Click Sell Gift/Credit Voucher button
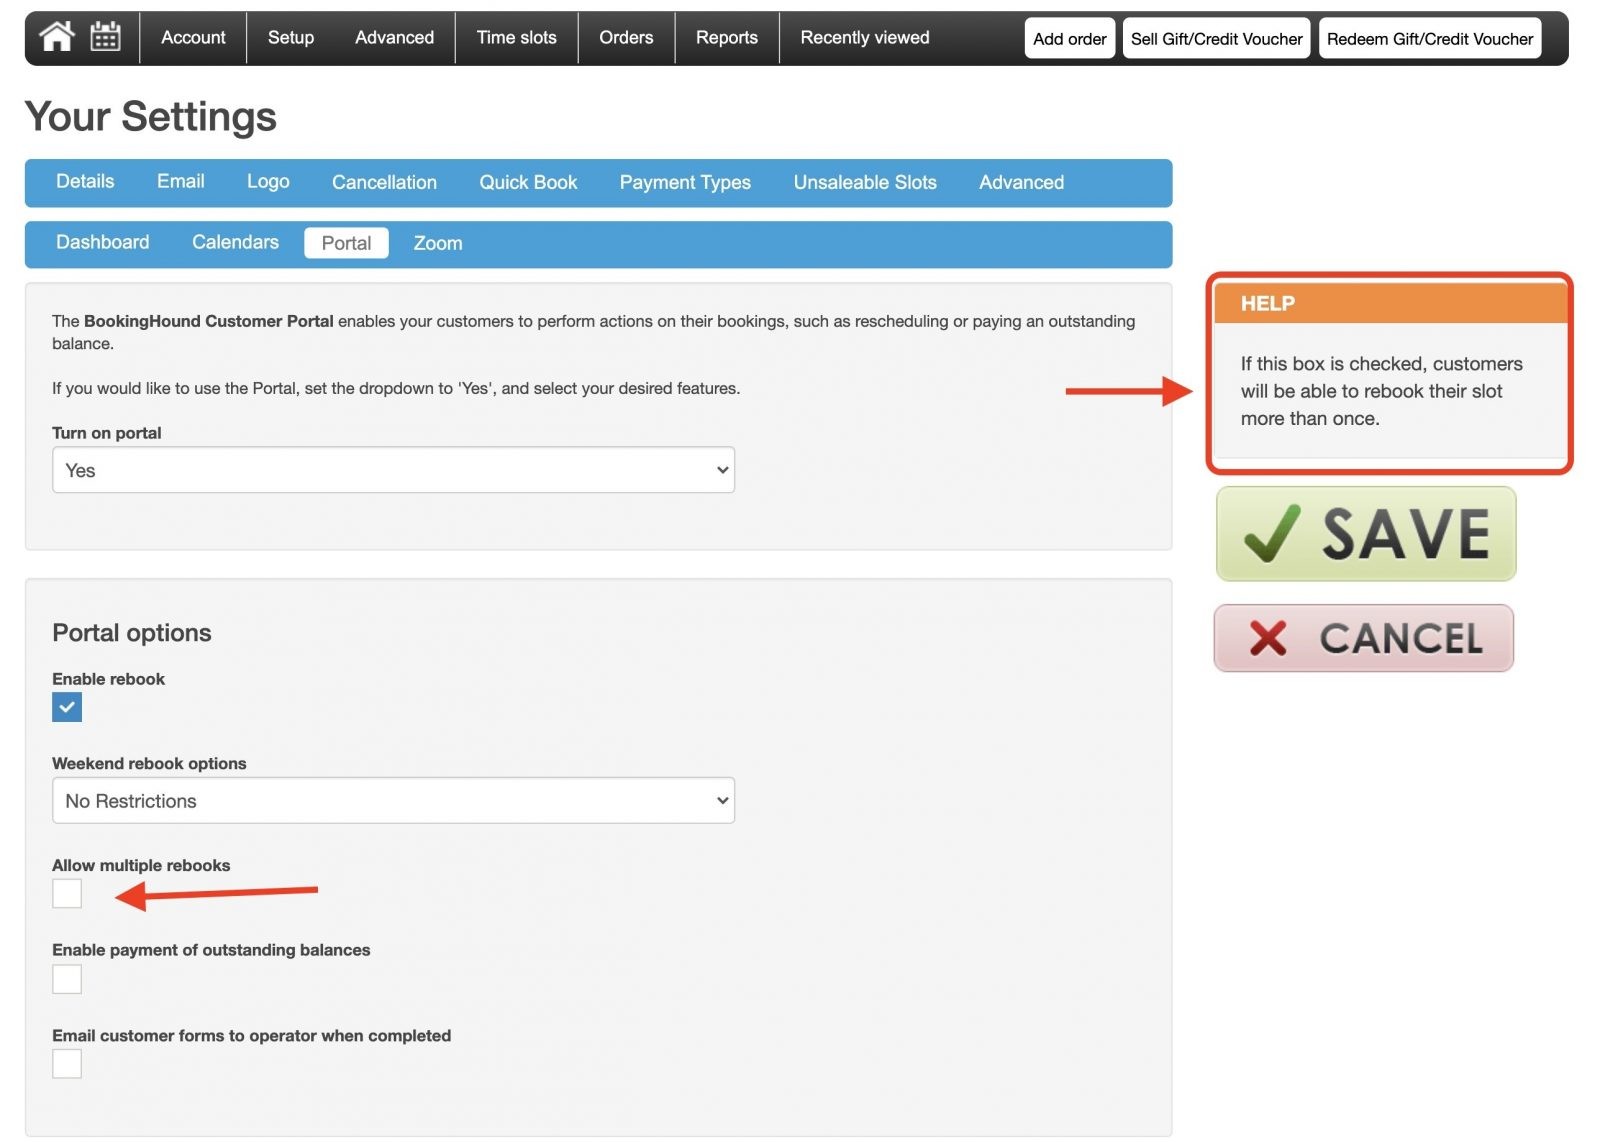Screen dimensions: 1600x1142 tap(1216, 39)
